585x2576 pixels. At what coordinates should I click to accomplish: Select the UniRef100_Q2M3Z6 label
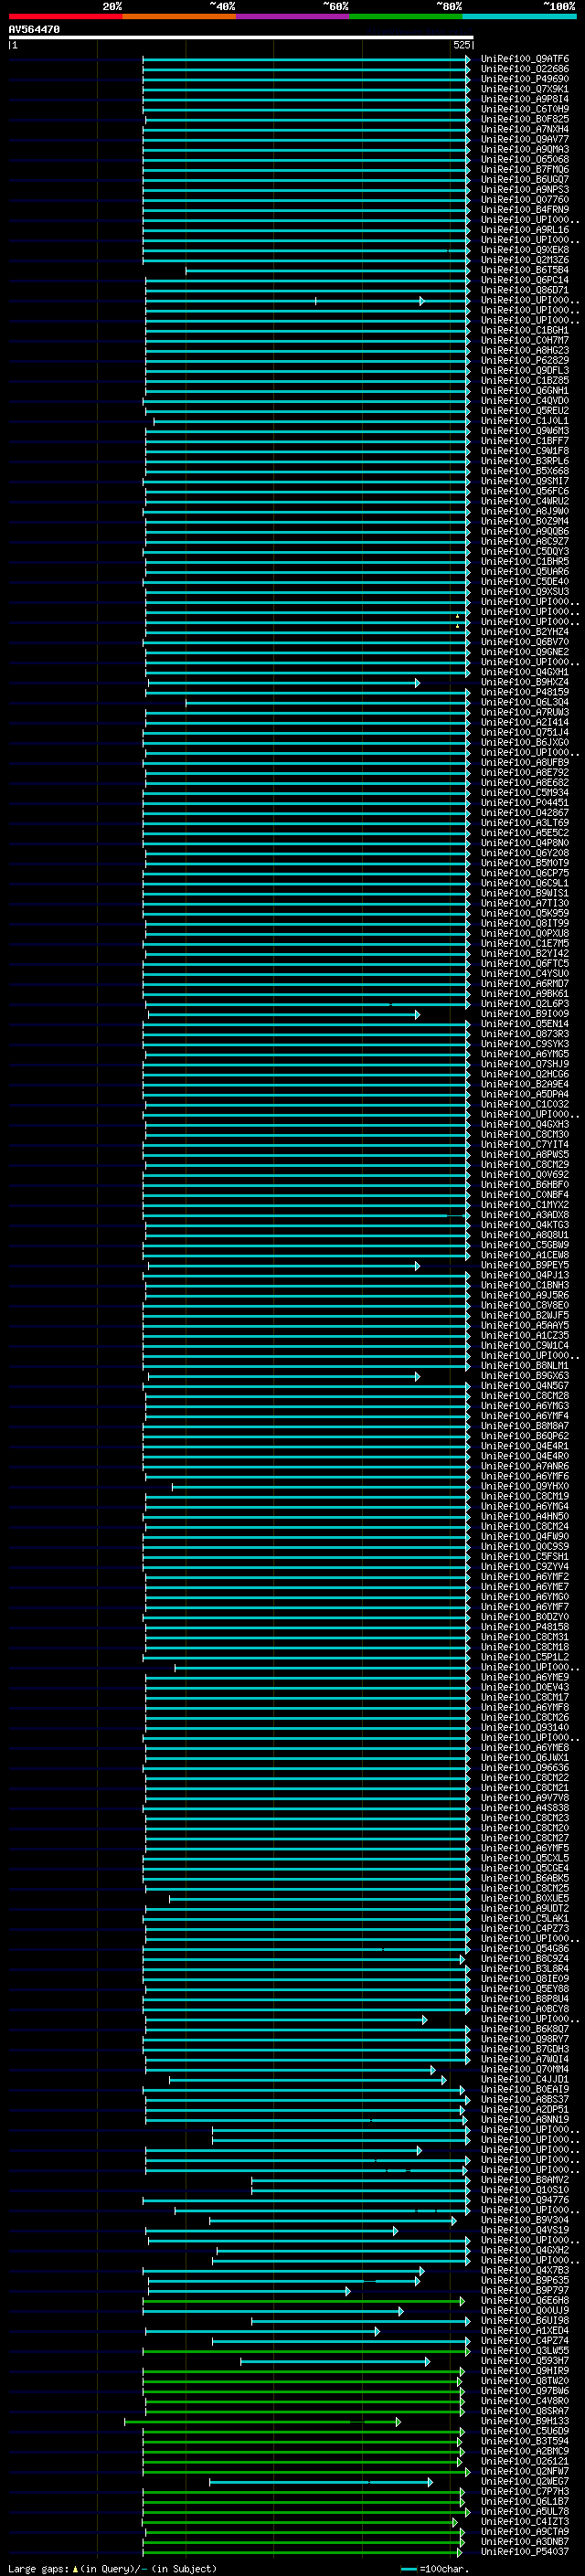point(525,260)
